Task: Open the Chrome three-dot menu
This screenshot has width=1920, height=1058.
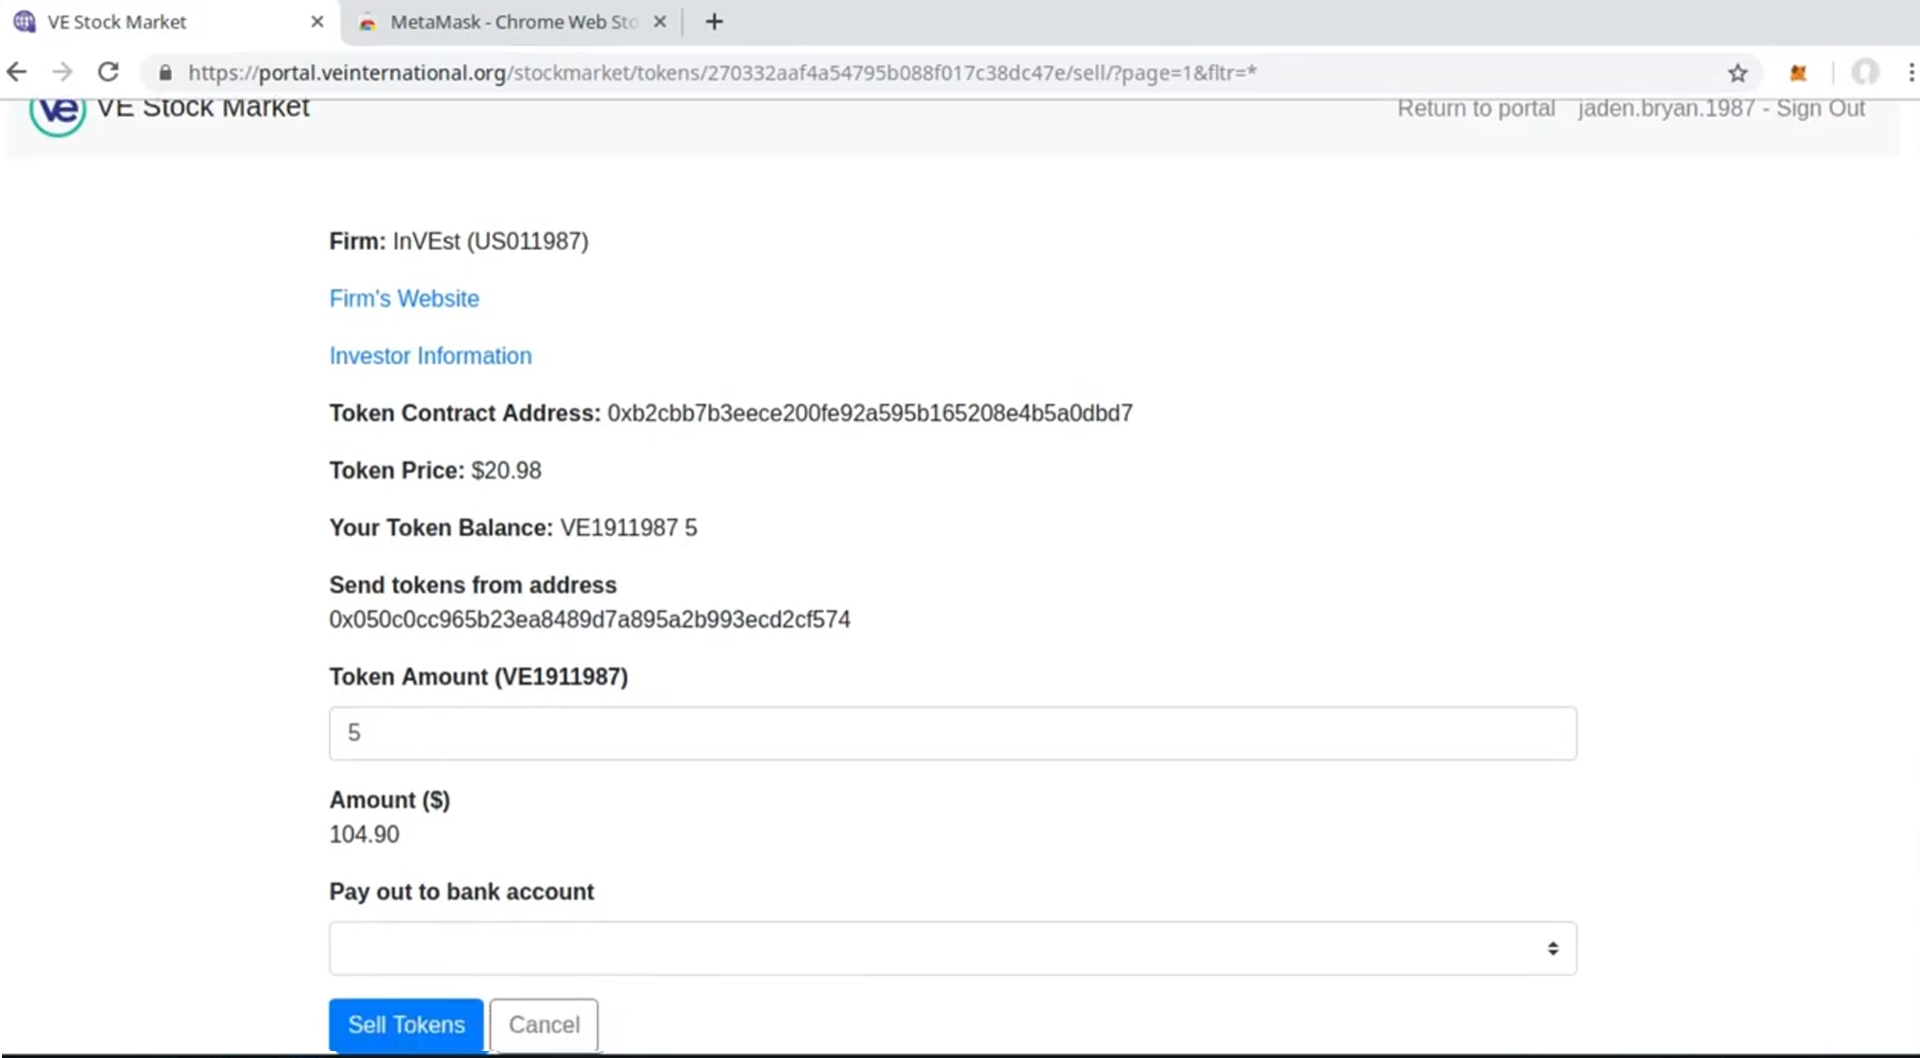Action: coord(1911,72)
